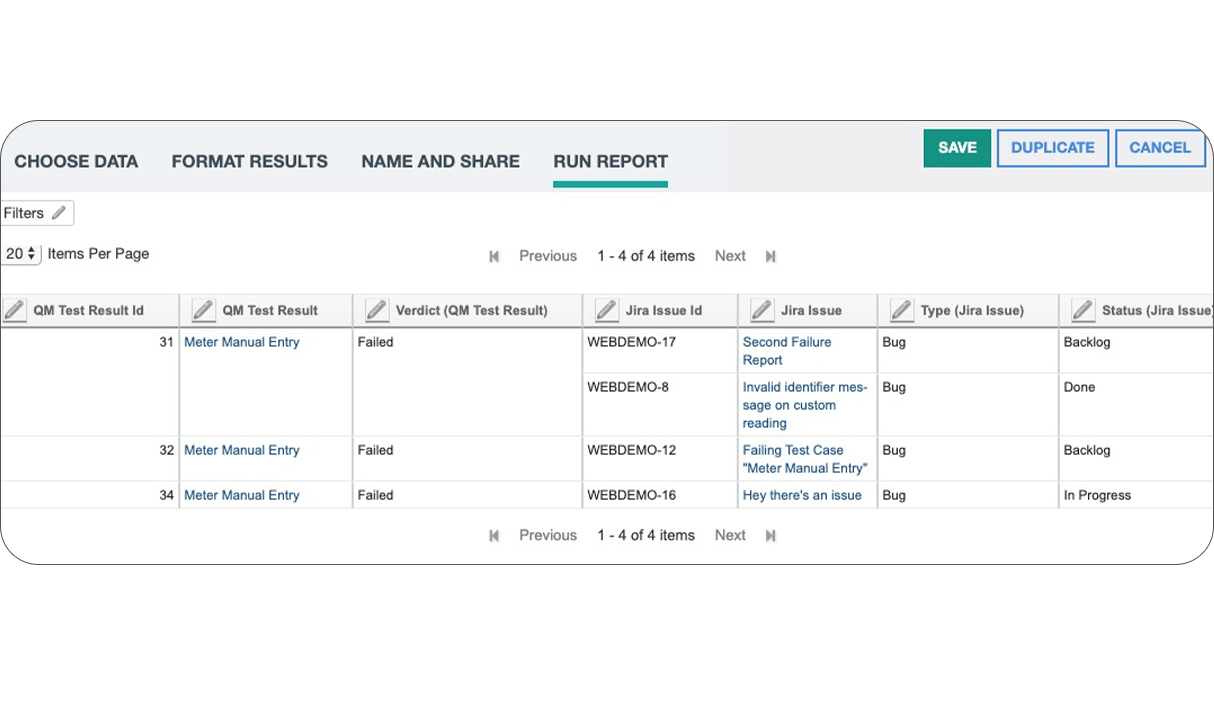This screenshot has height=725, width=1214.
Task: Go to first page in top pager
Action: point(494,256)
